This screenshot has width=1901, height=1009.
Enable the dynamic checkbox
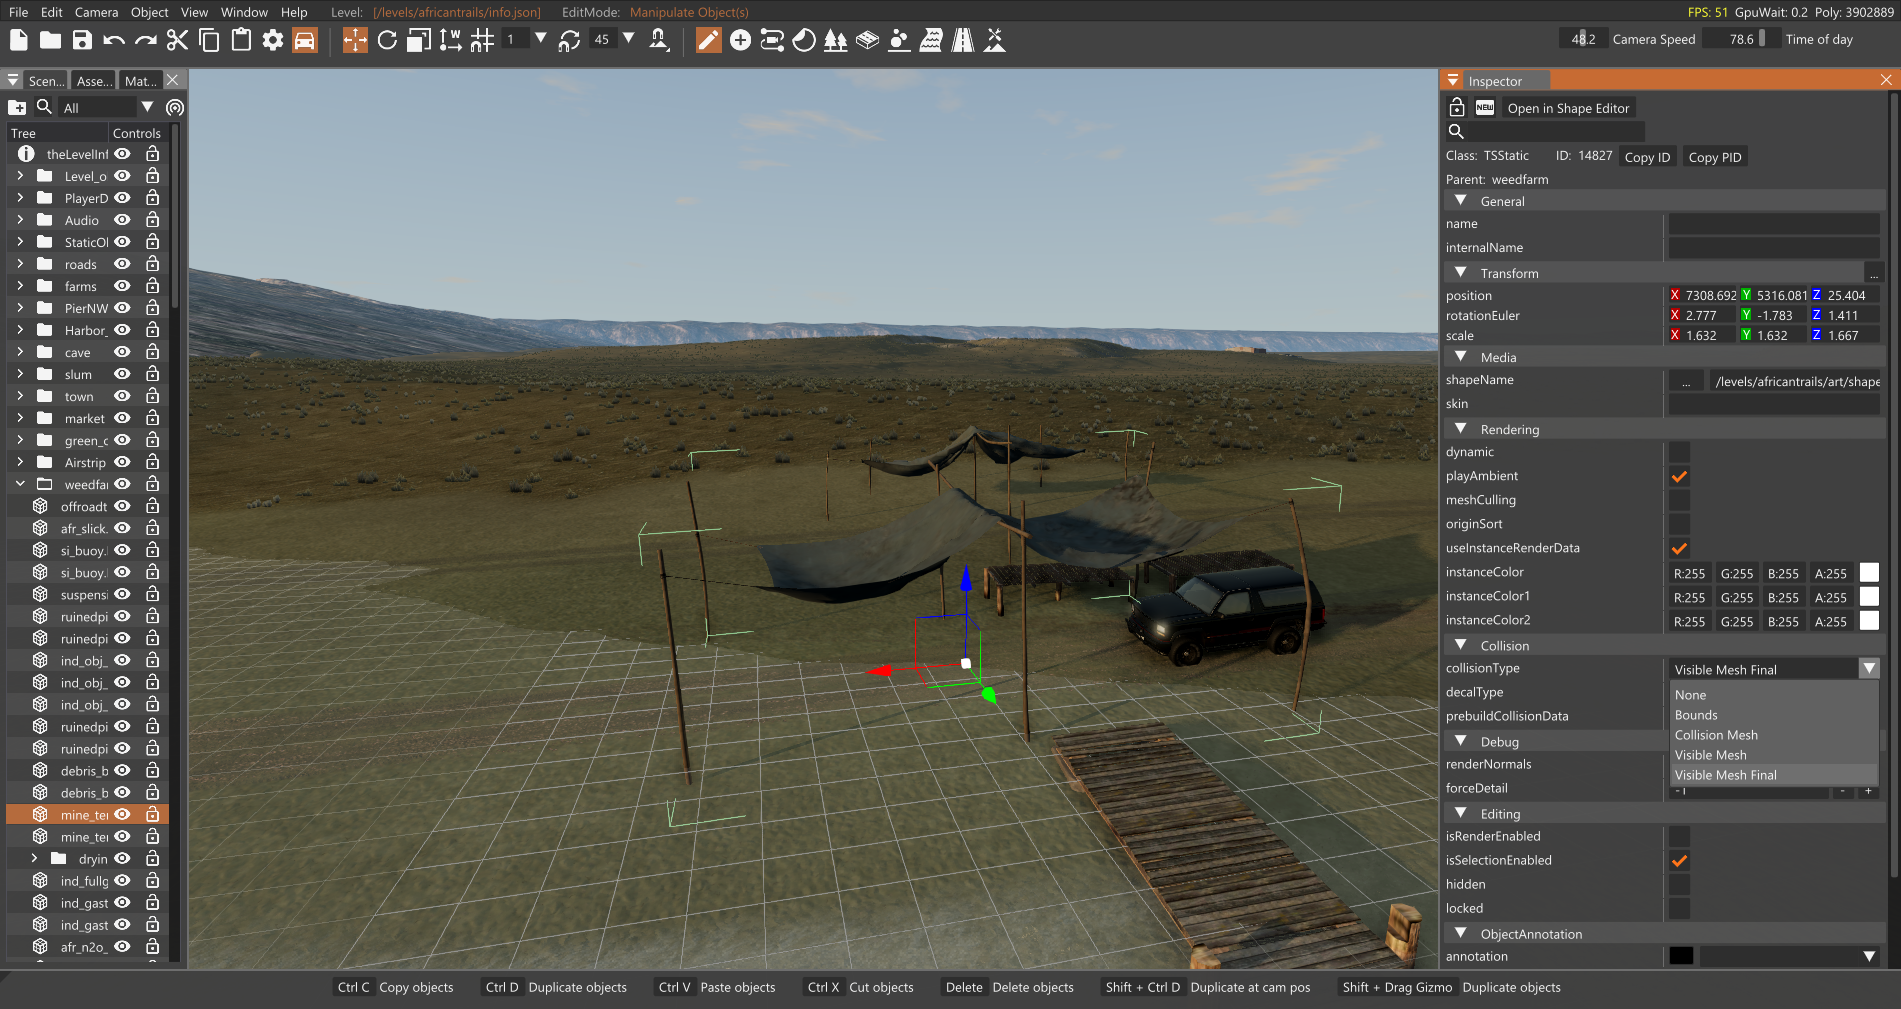[x=1680, y=452]
